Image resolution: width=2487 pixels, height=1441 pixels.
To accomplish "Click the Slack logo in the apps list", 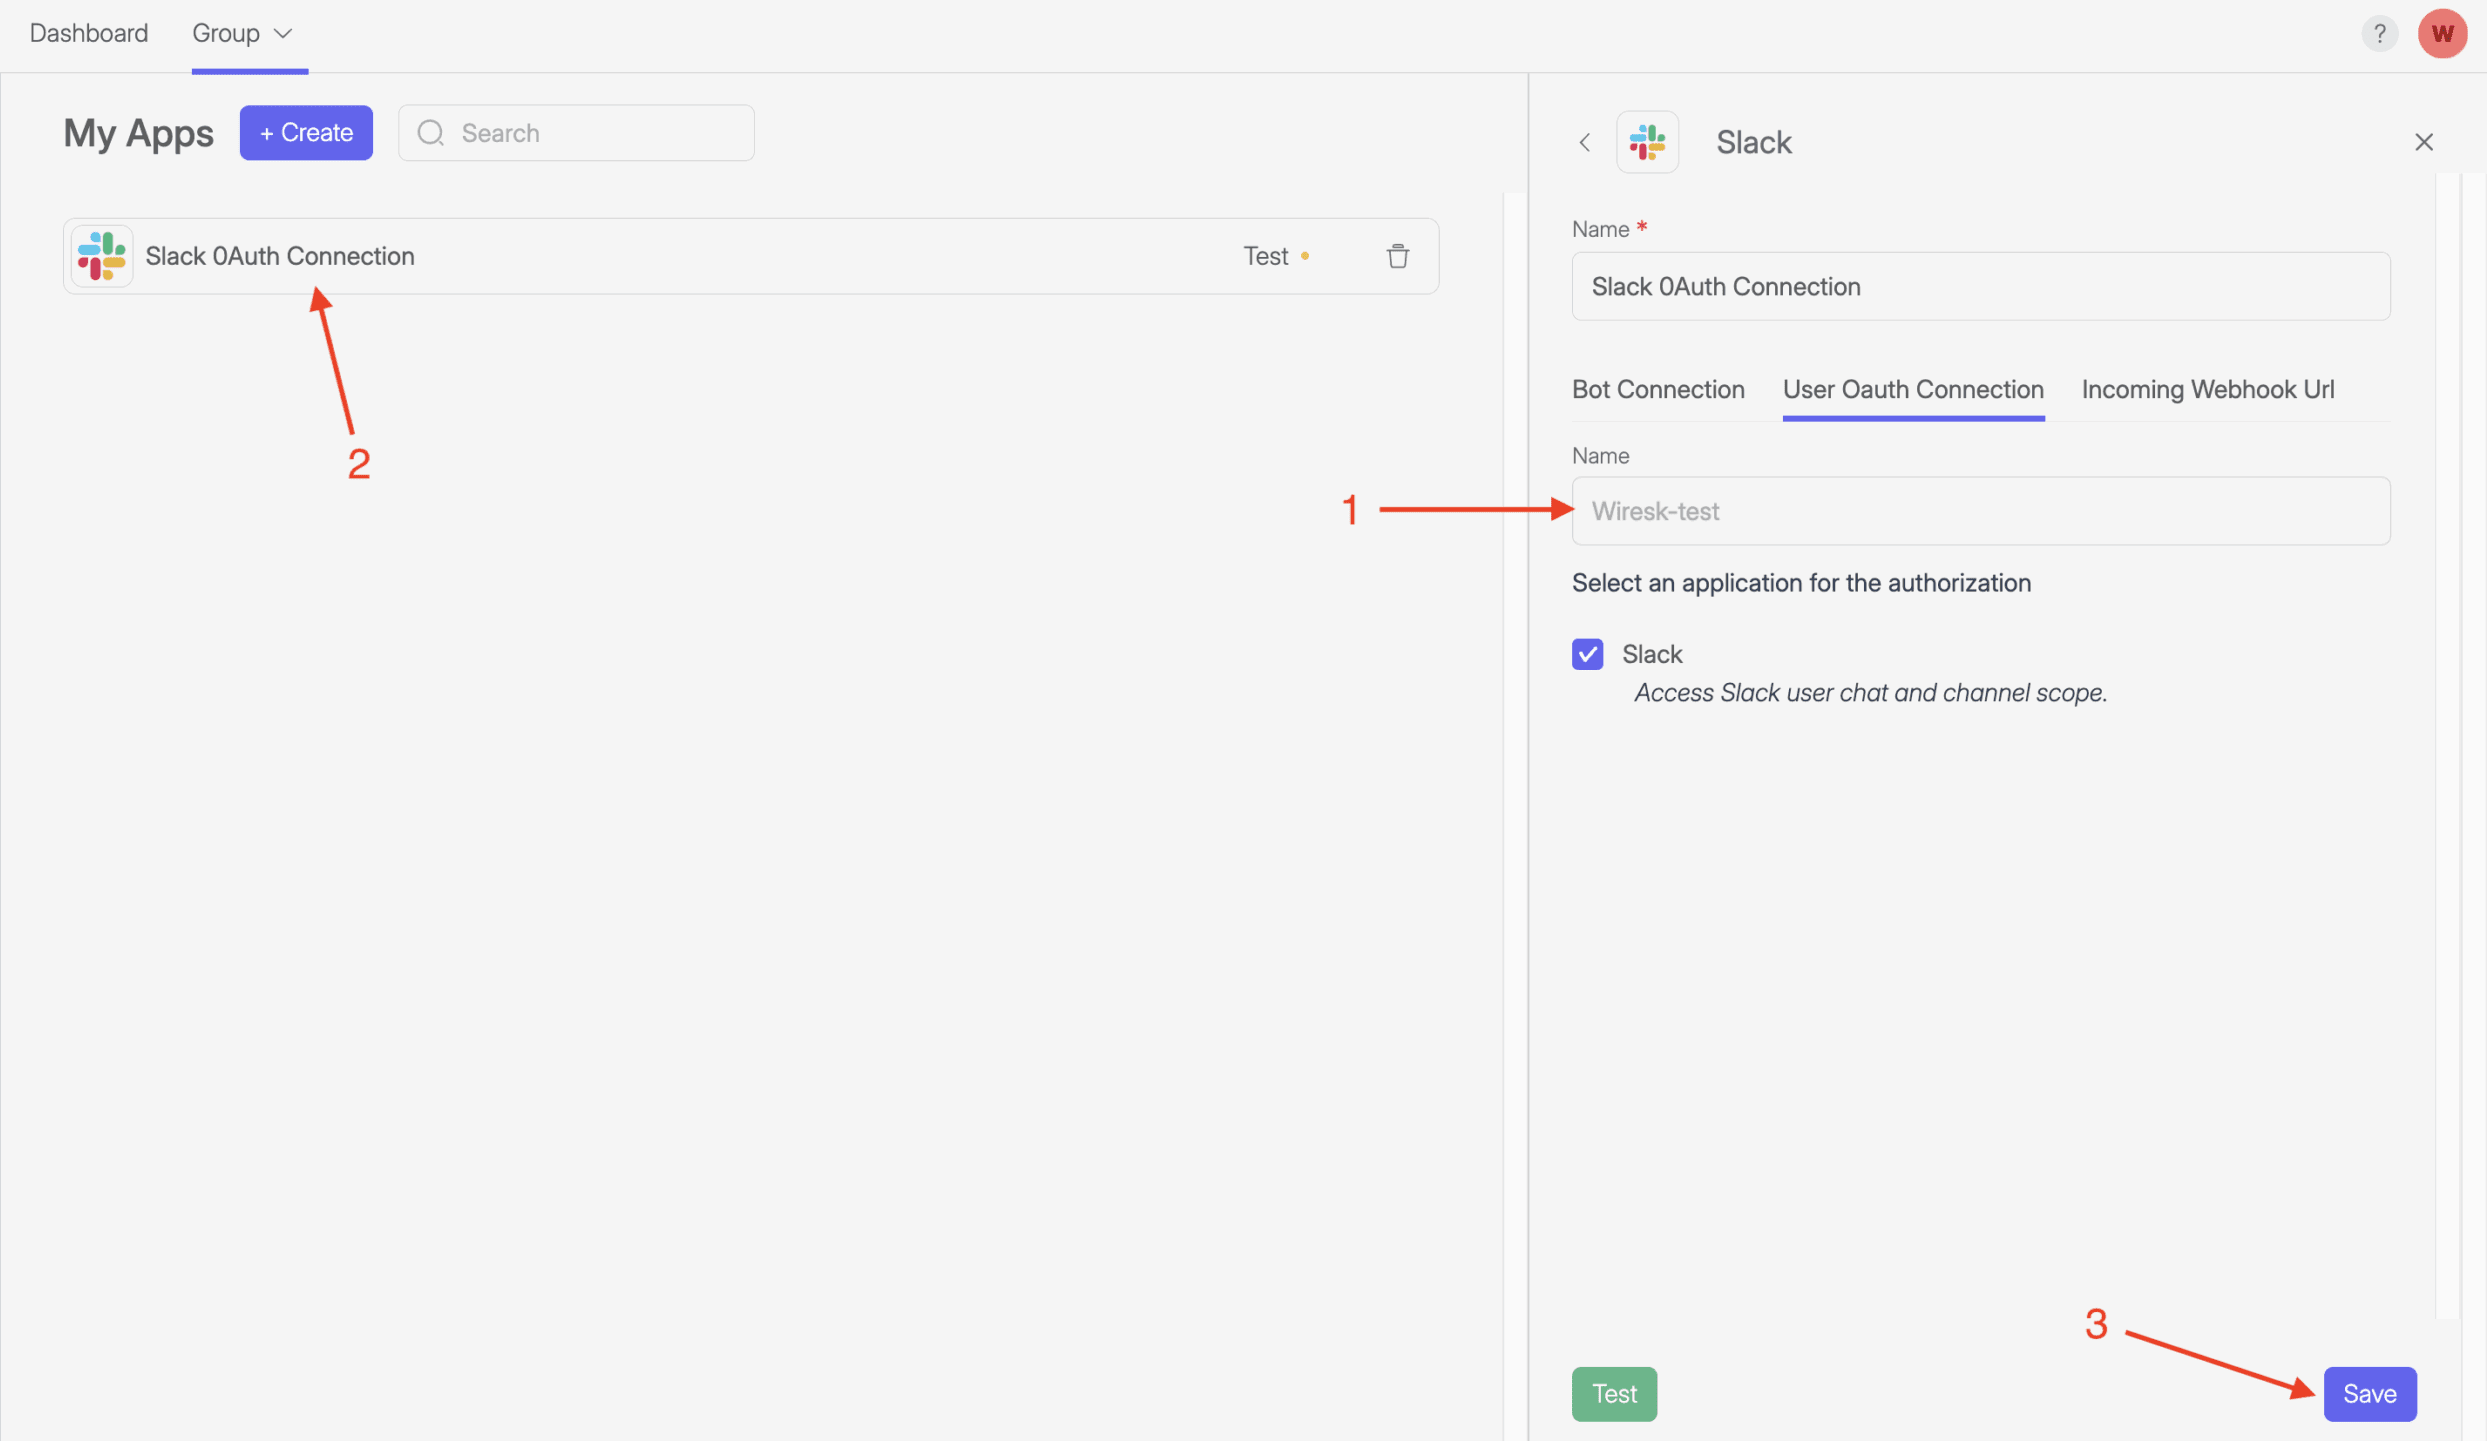I will click(102, 256).
